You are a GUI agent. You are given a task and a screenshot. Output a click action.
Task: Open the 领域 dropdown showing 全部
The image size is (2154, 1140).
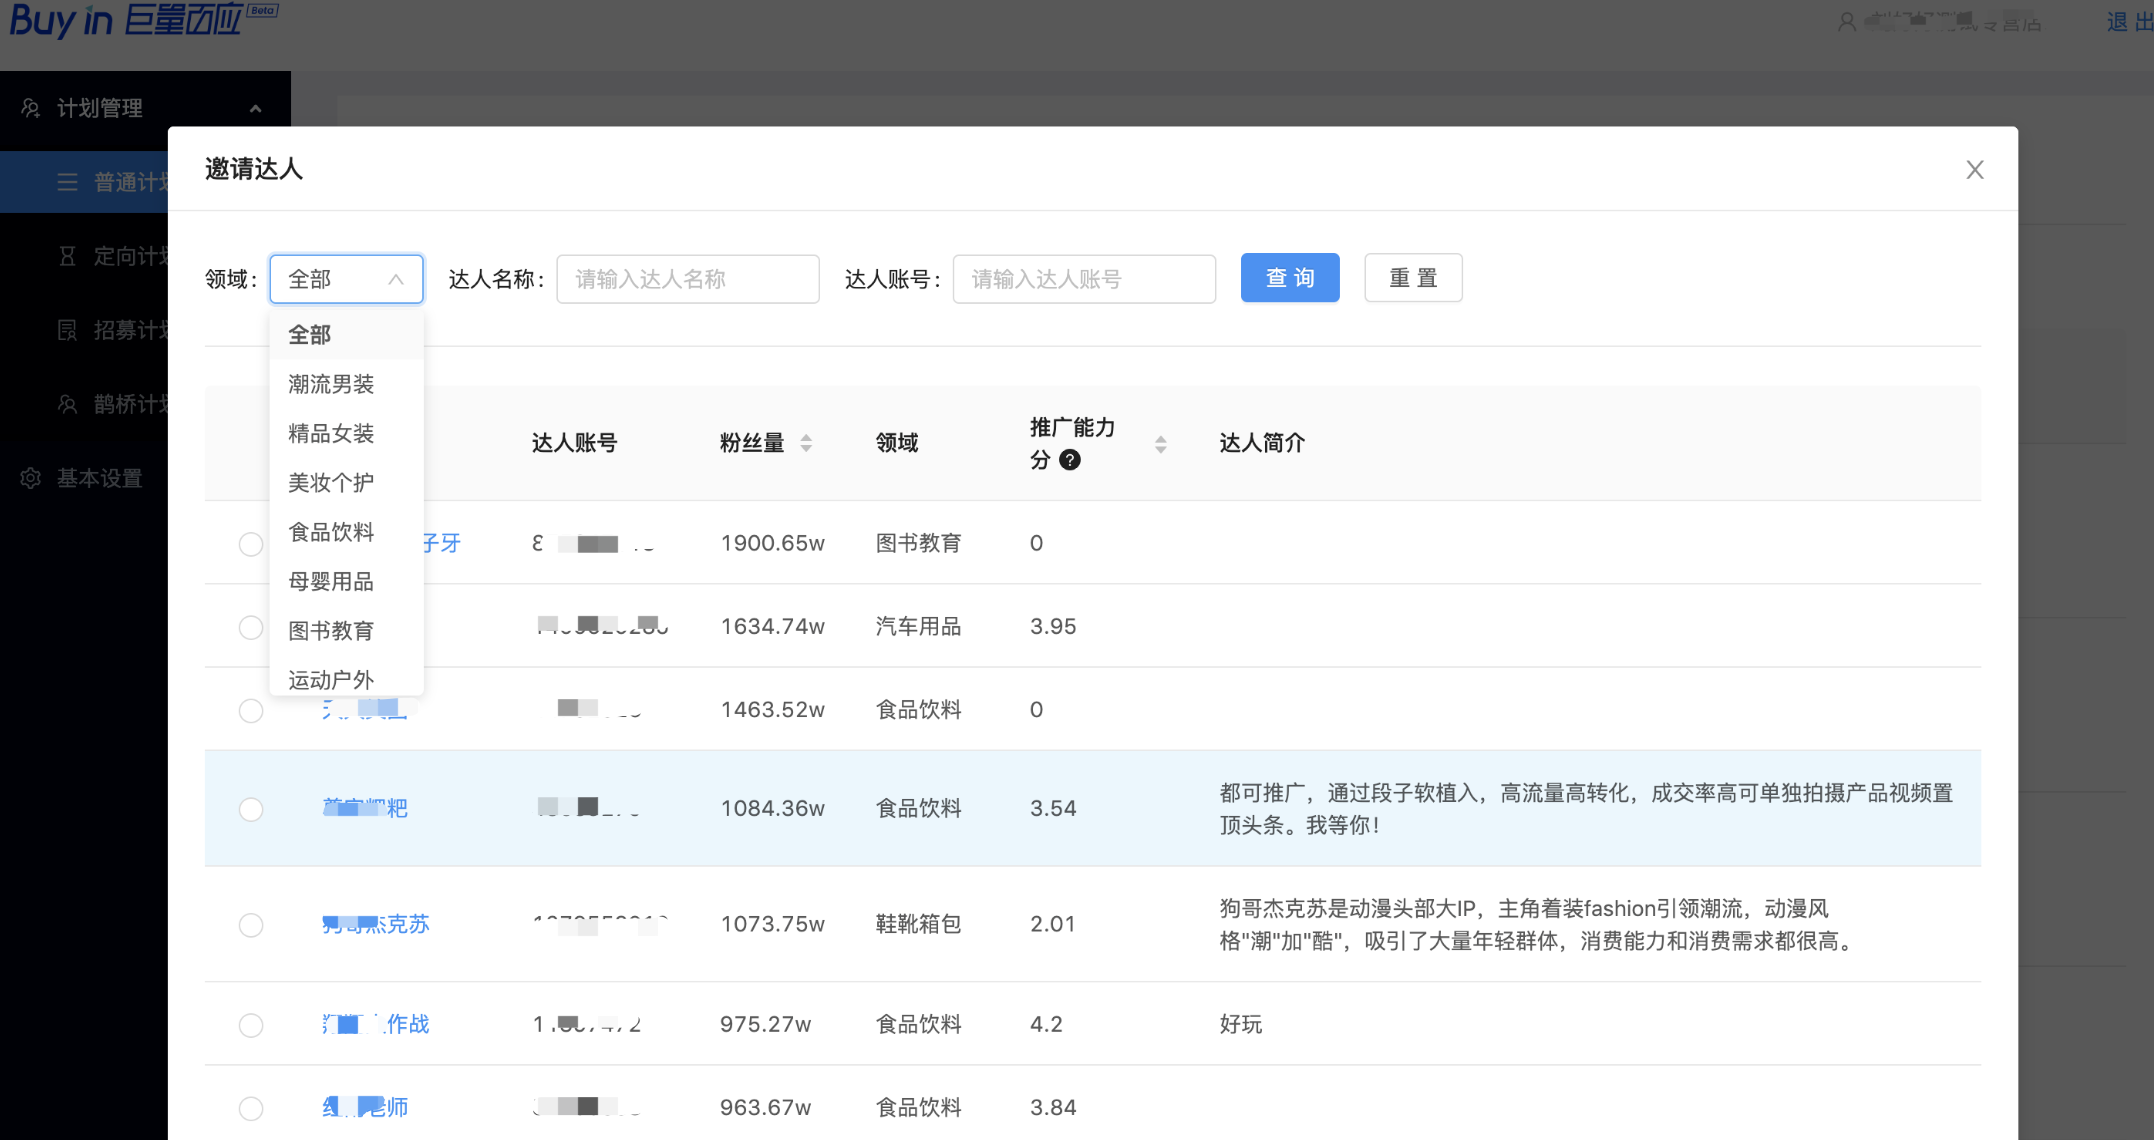pos(346,279)
